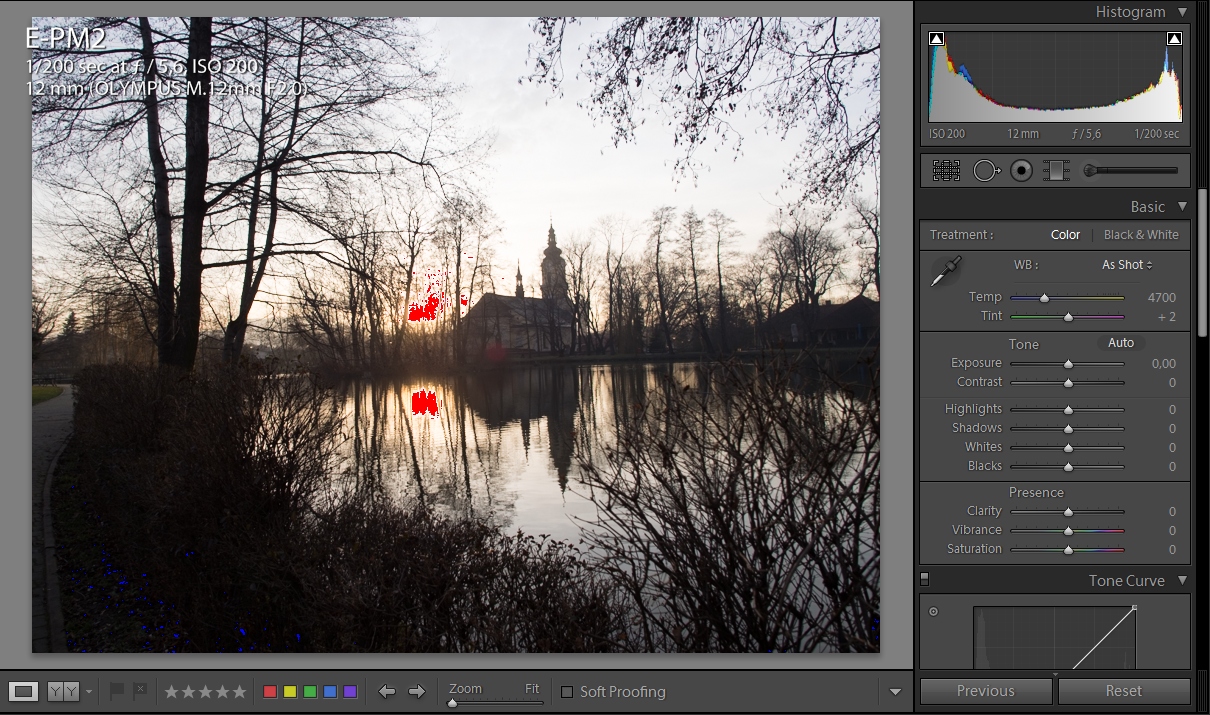Image resolution: width=1210 pixels, height=715 pixels.
Task: Switch to Loupe view mode
Action: (24, 691)
